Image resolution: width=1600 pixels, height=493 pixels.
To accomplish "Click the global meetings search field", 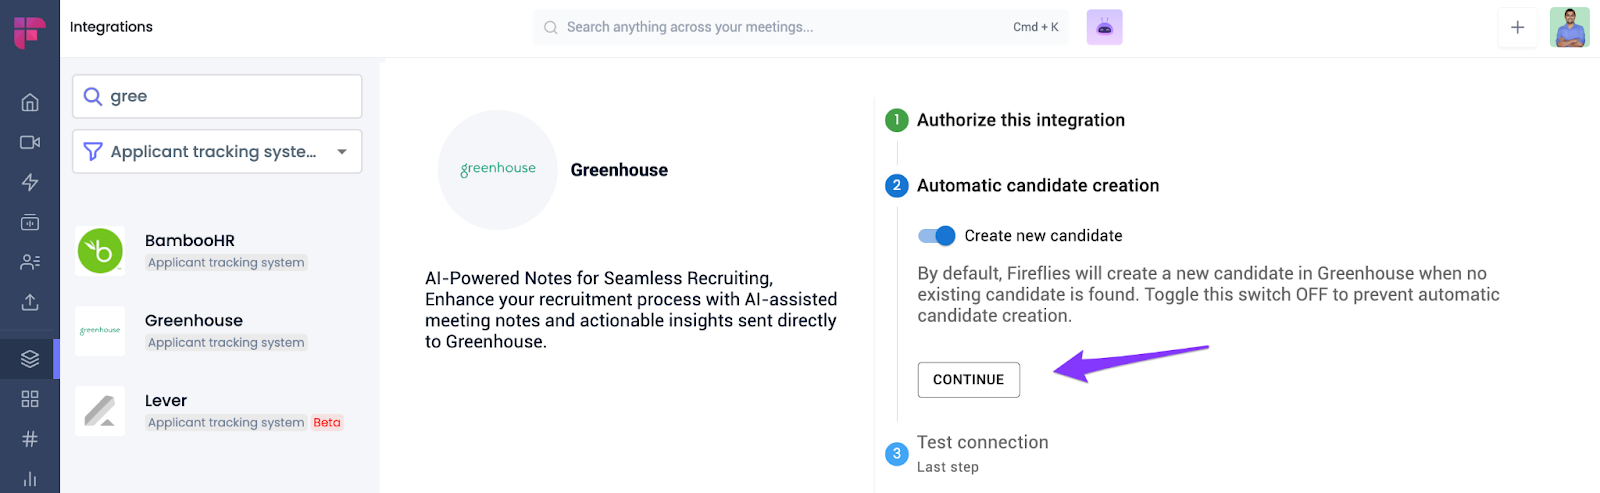I will coord(780,28).
